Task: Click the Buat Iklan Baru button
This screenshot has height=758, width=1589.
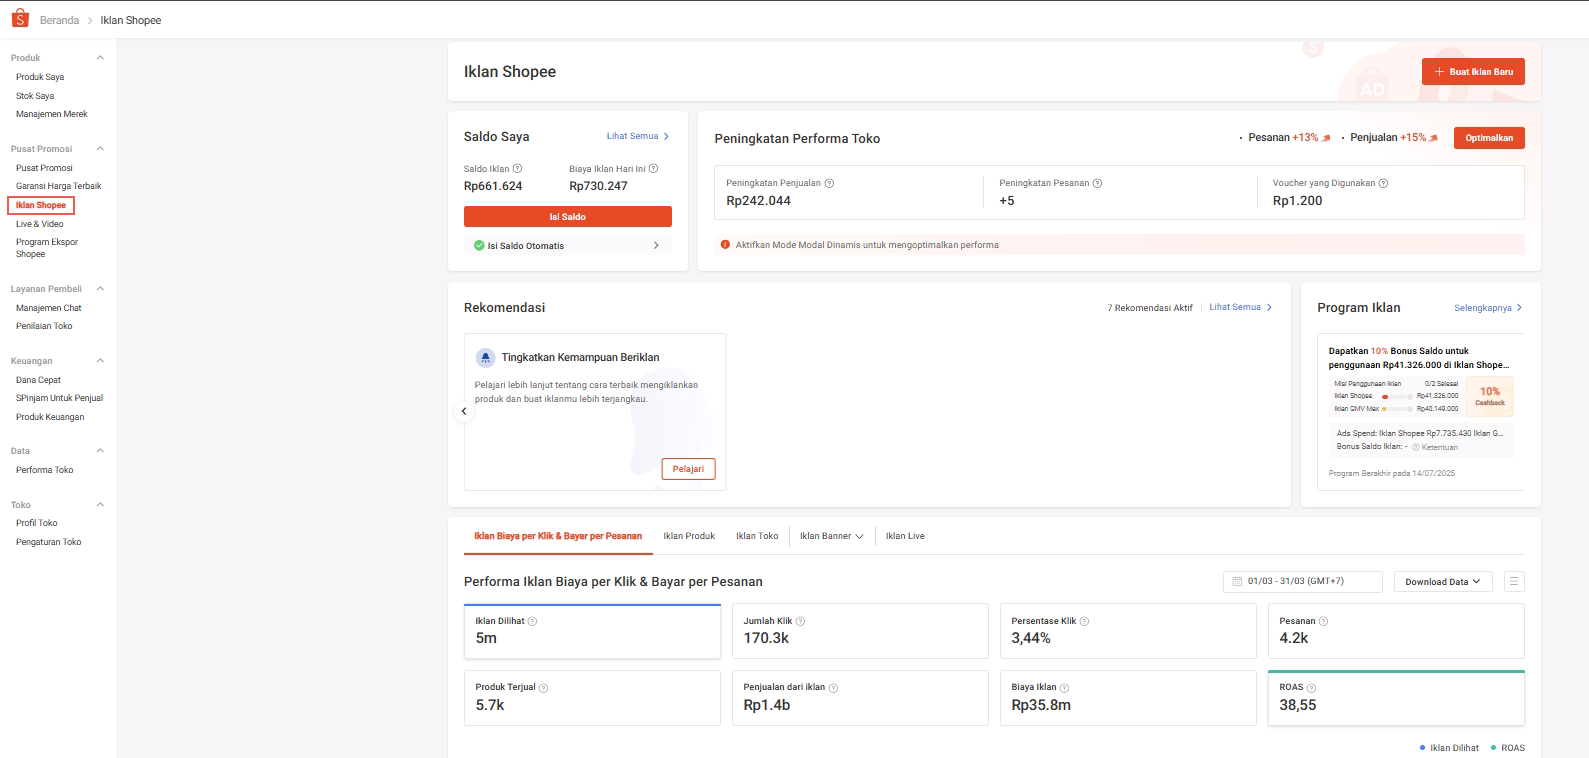Action: click(x=1473, y=72)
